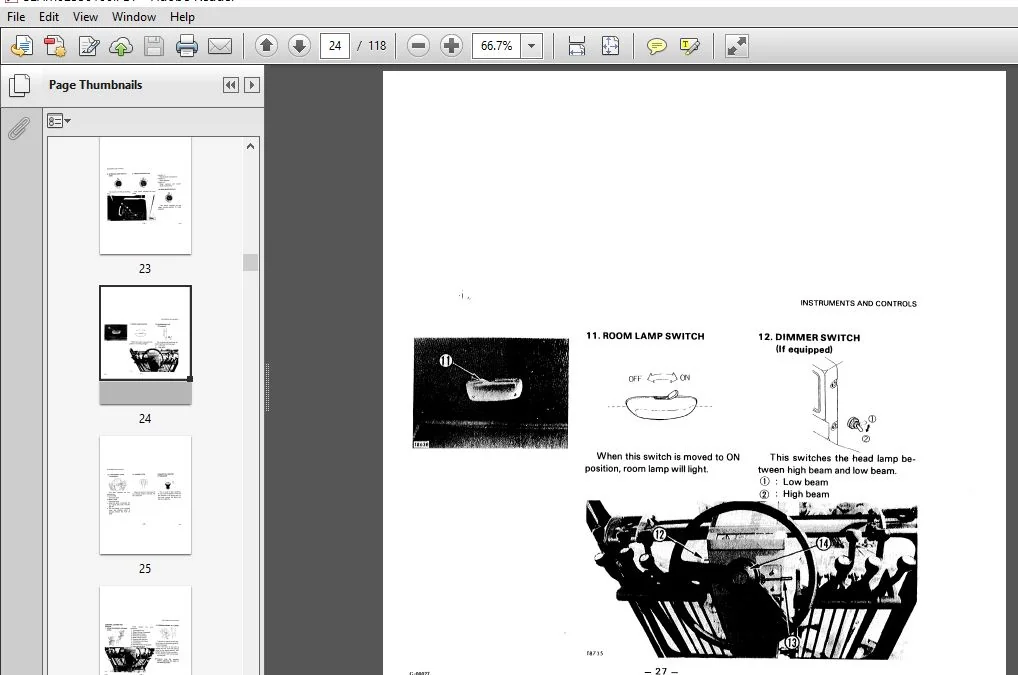Select page 23 thumbnail
Screen dimensions: 1018x675
(145, 195)
